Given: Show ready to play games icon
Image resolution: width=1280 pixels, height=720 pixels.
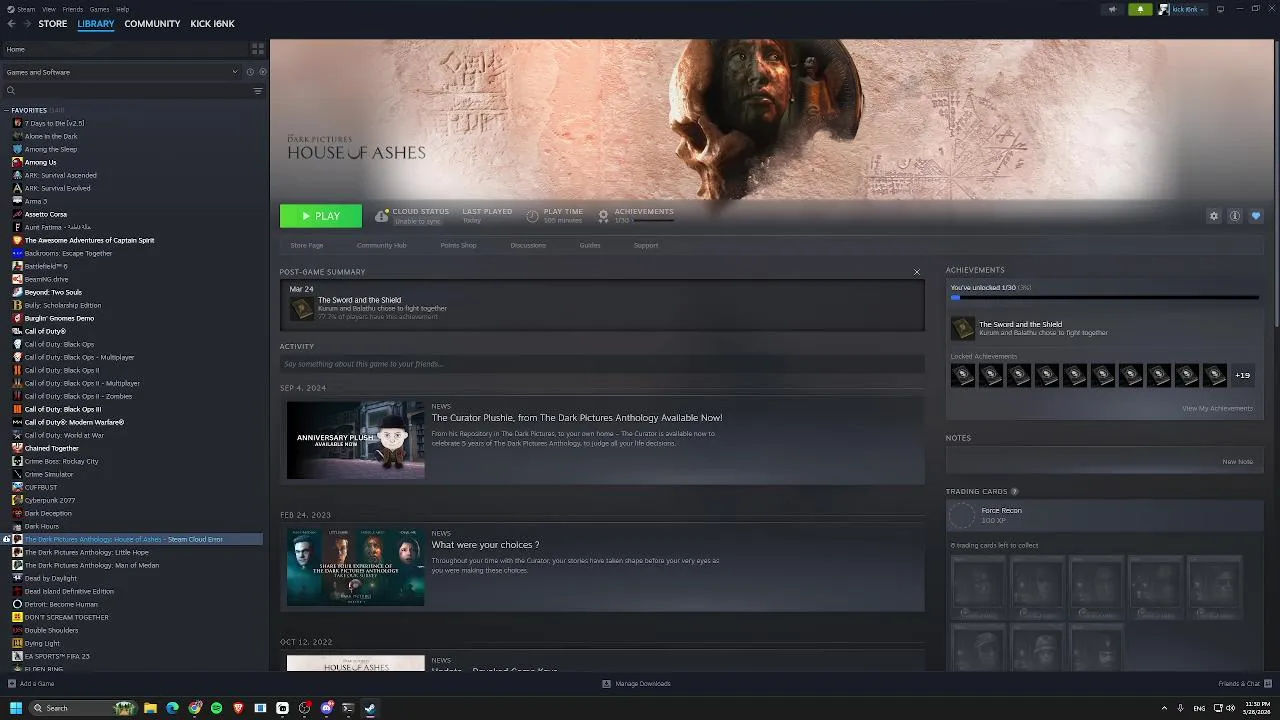Looking at the screenshot, I should (x=263, y=72).
